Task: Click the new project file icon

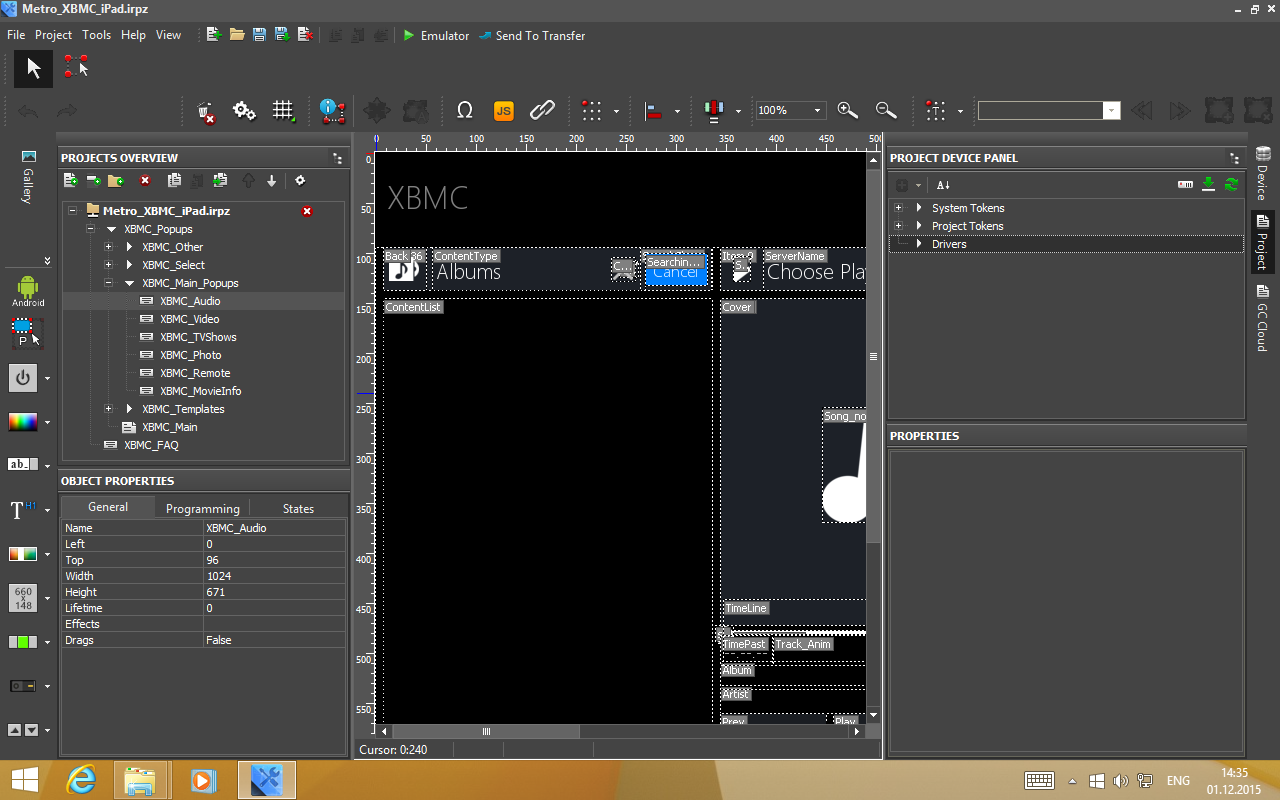Action: (x=214, y=35)
